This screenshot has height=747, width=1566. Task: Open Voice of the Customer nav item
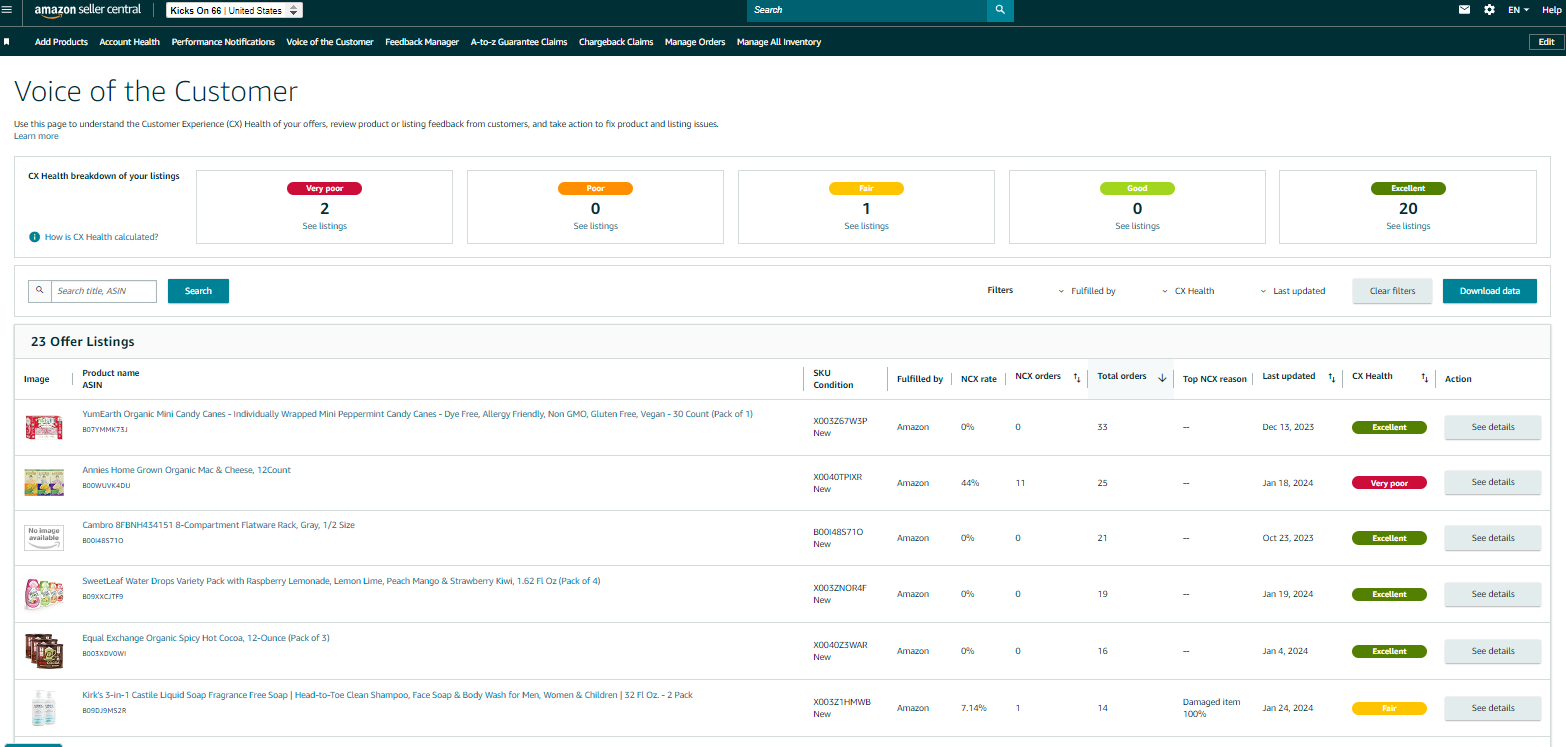tap(330, 42)
